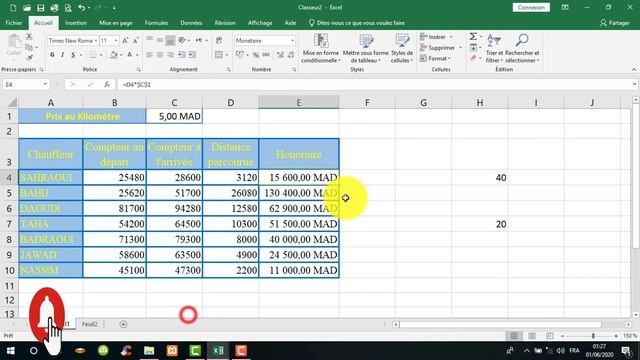Add a new sheet with the plus icon

pos(123,324)
